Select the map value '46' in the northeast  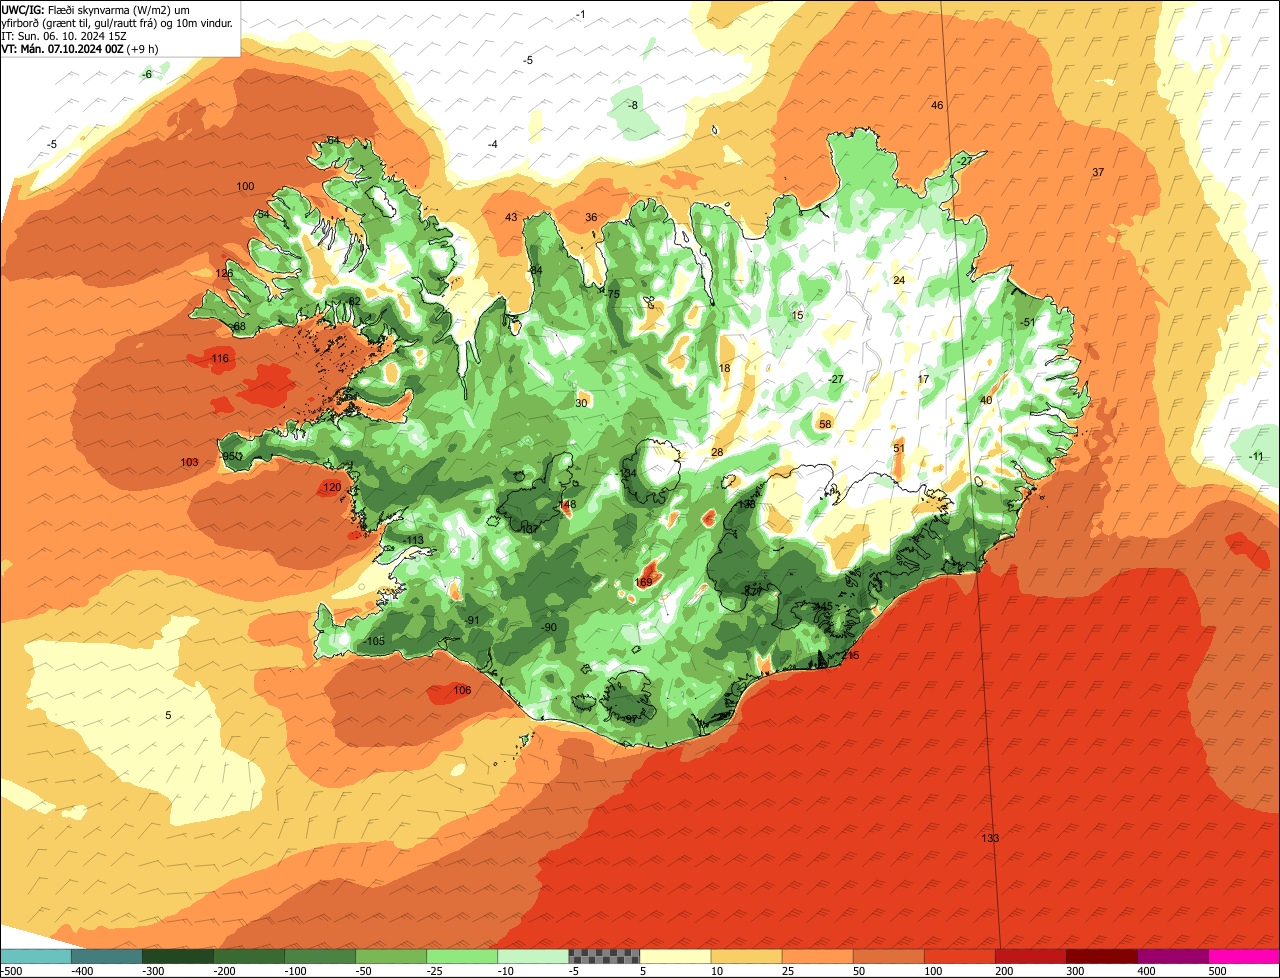[x=937, y=106]
